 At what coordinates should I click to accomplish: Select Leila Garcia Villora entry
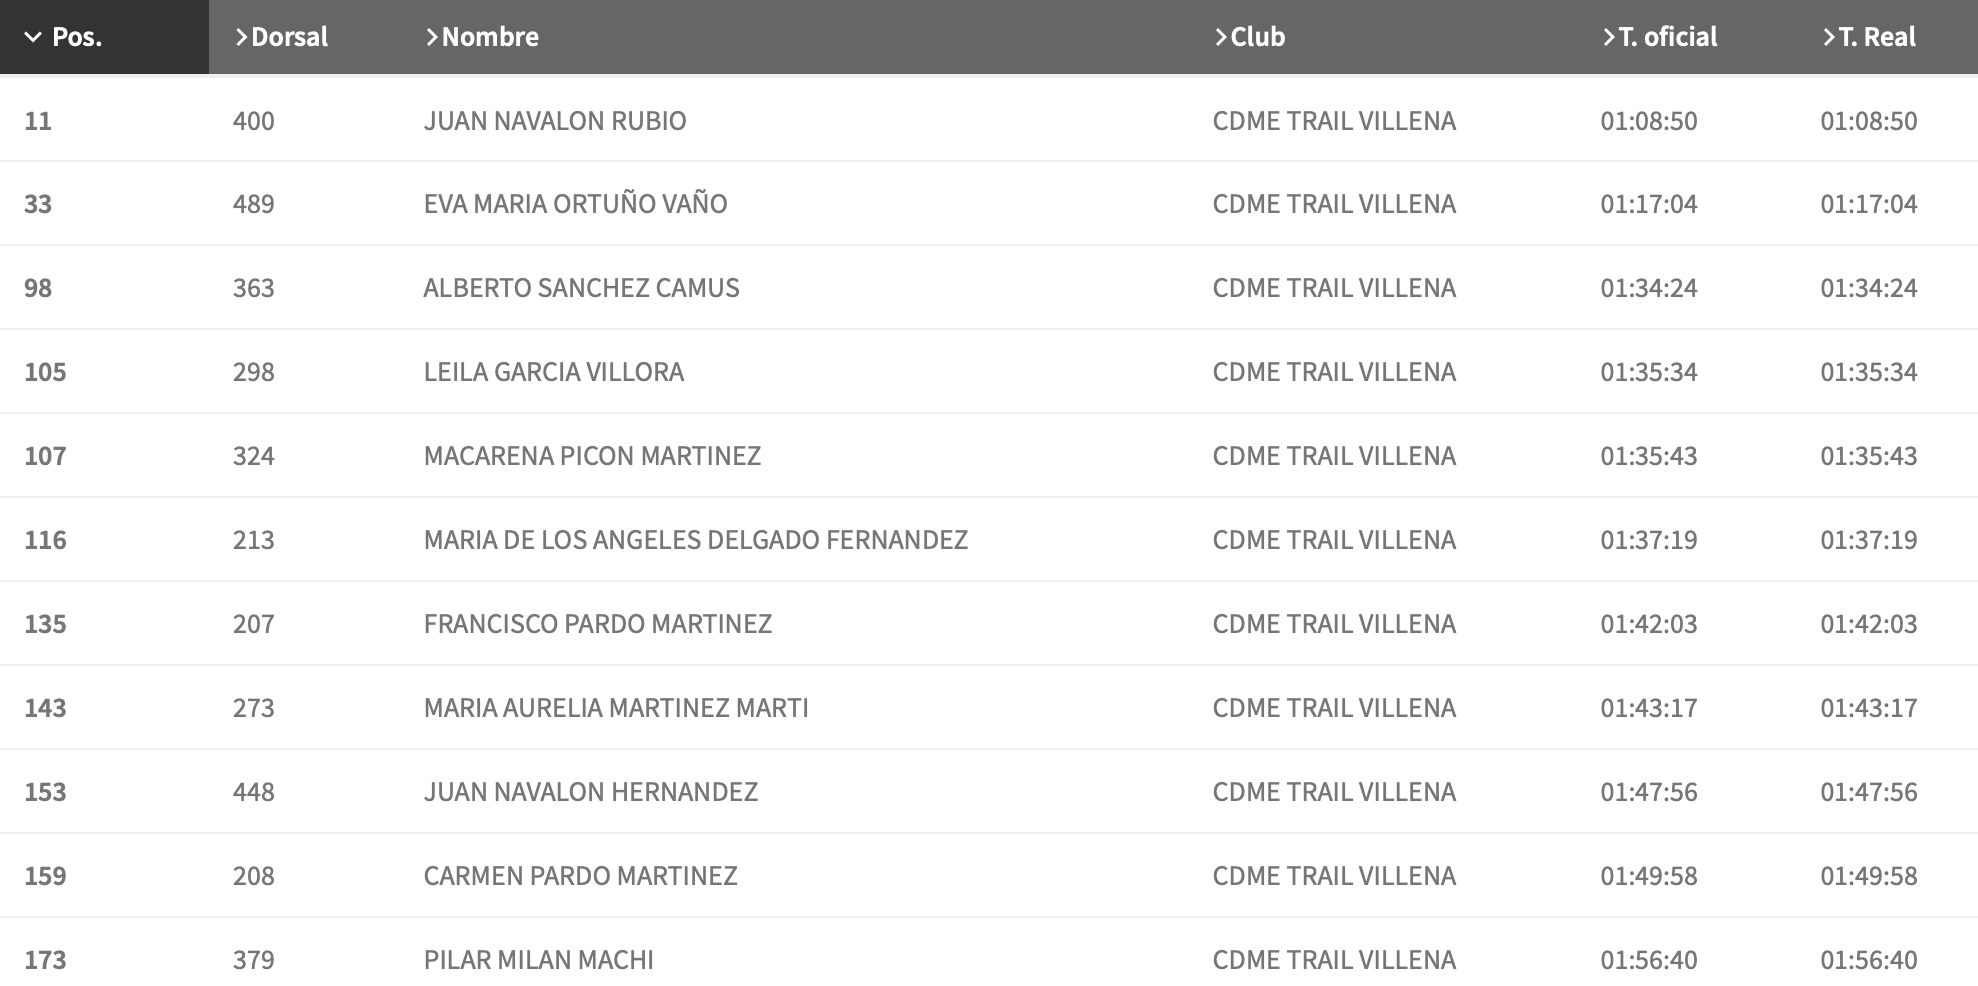(x=553, y=372)
